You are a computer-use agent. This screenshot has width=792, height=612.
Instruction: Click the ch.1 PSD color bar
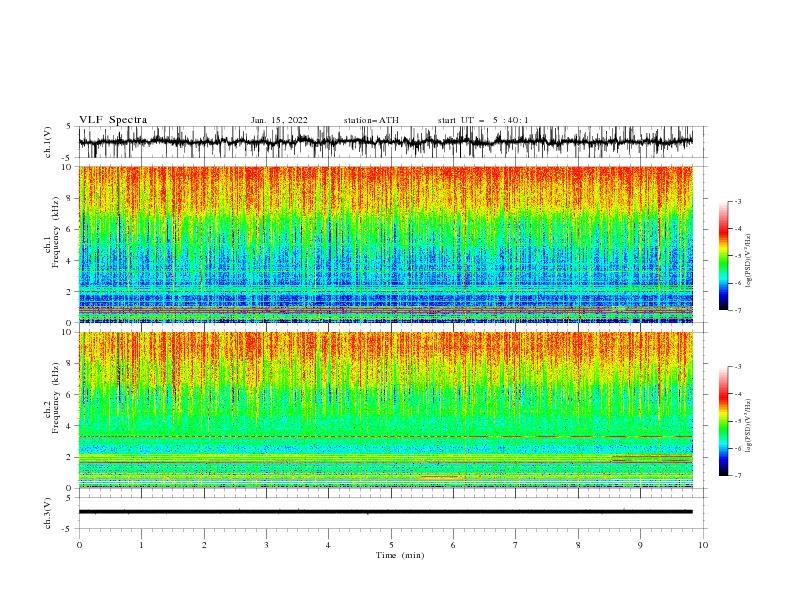coord(723,256)
